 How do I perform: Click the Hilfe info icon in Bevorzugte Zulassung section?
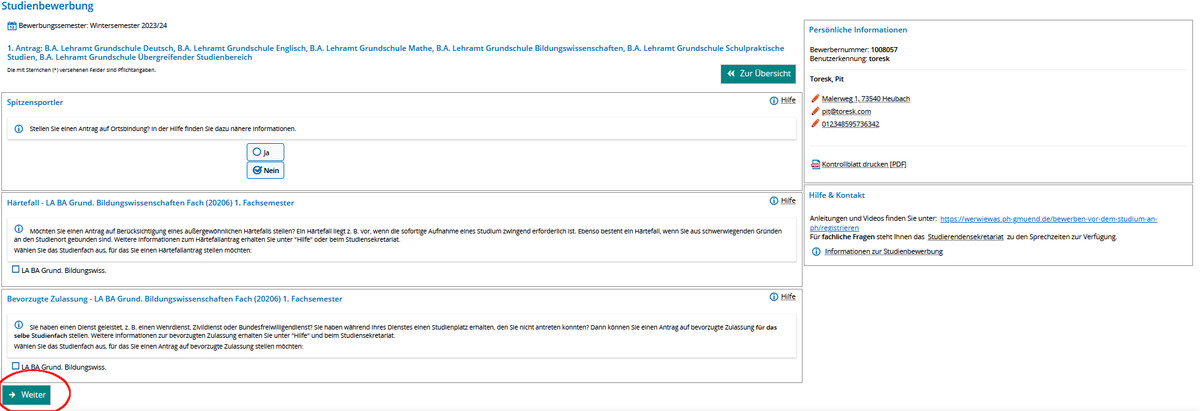774,297
